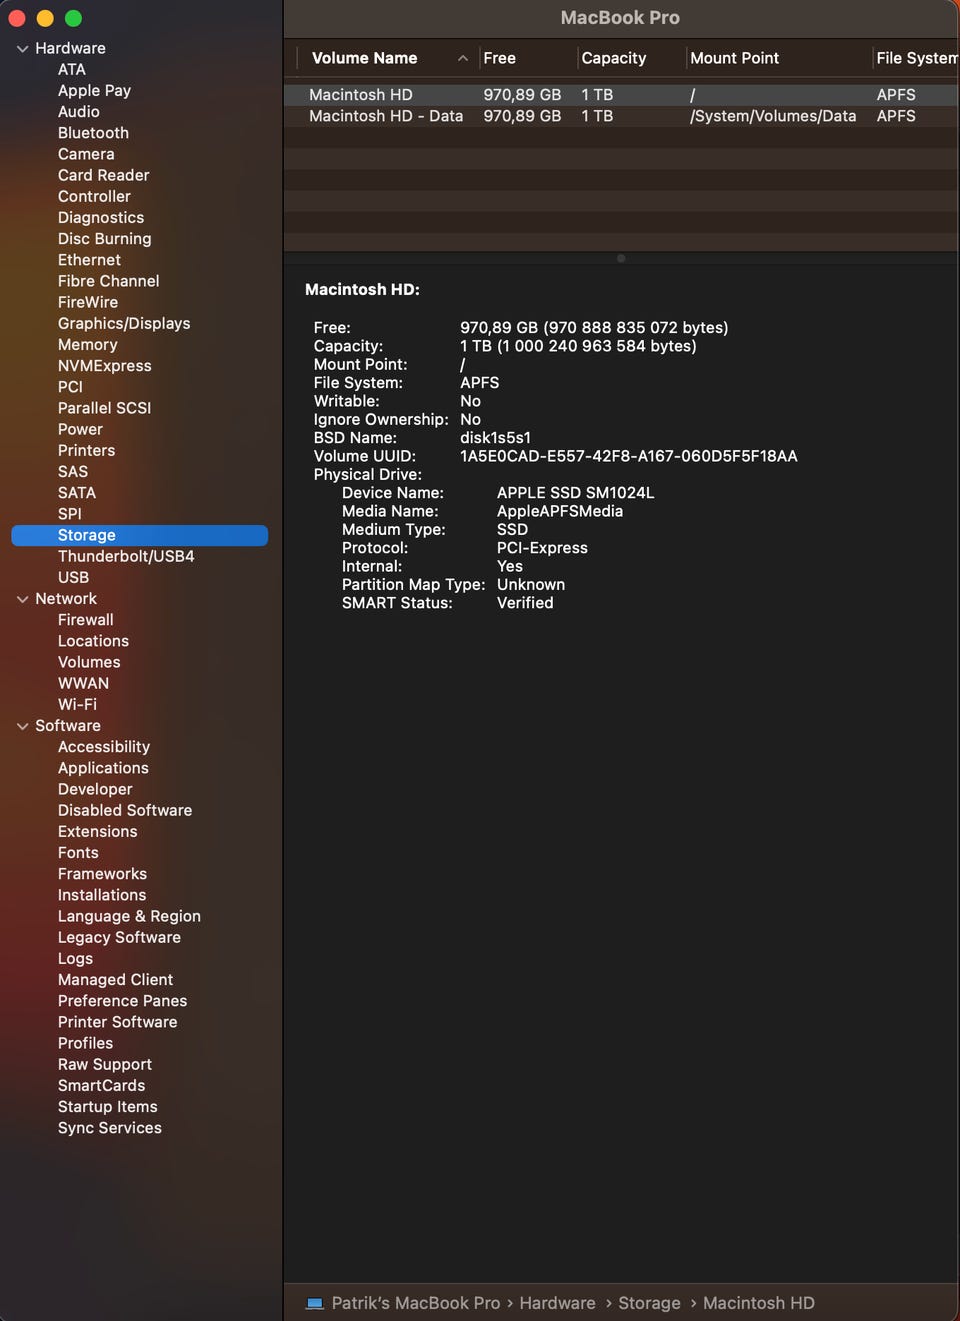
Task: Open Language & Region item
Action: (129, 917)
